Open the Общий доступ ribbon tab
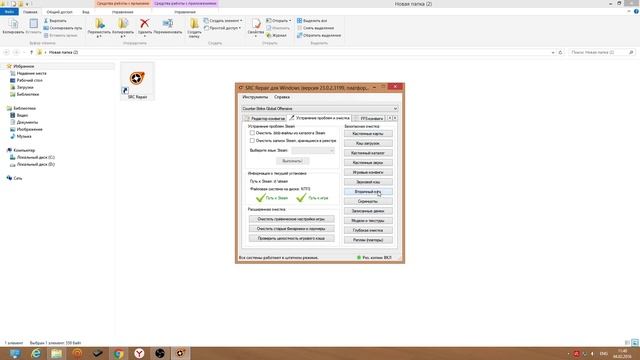The image size is (640, 360). [59, 12]
